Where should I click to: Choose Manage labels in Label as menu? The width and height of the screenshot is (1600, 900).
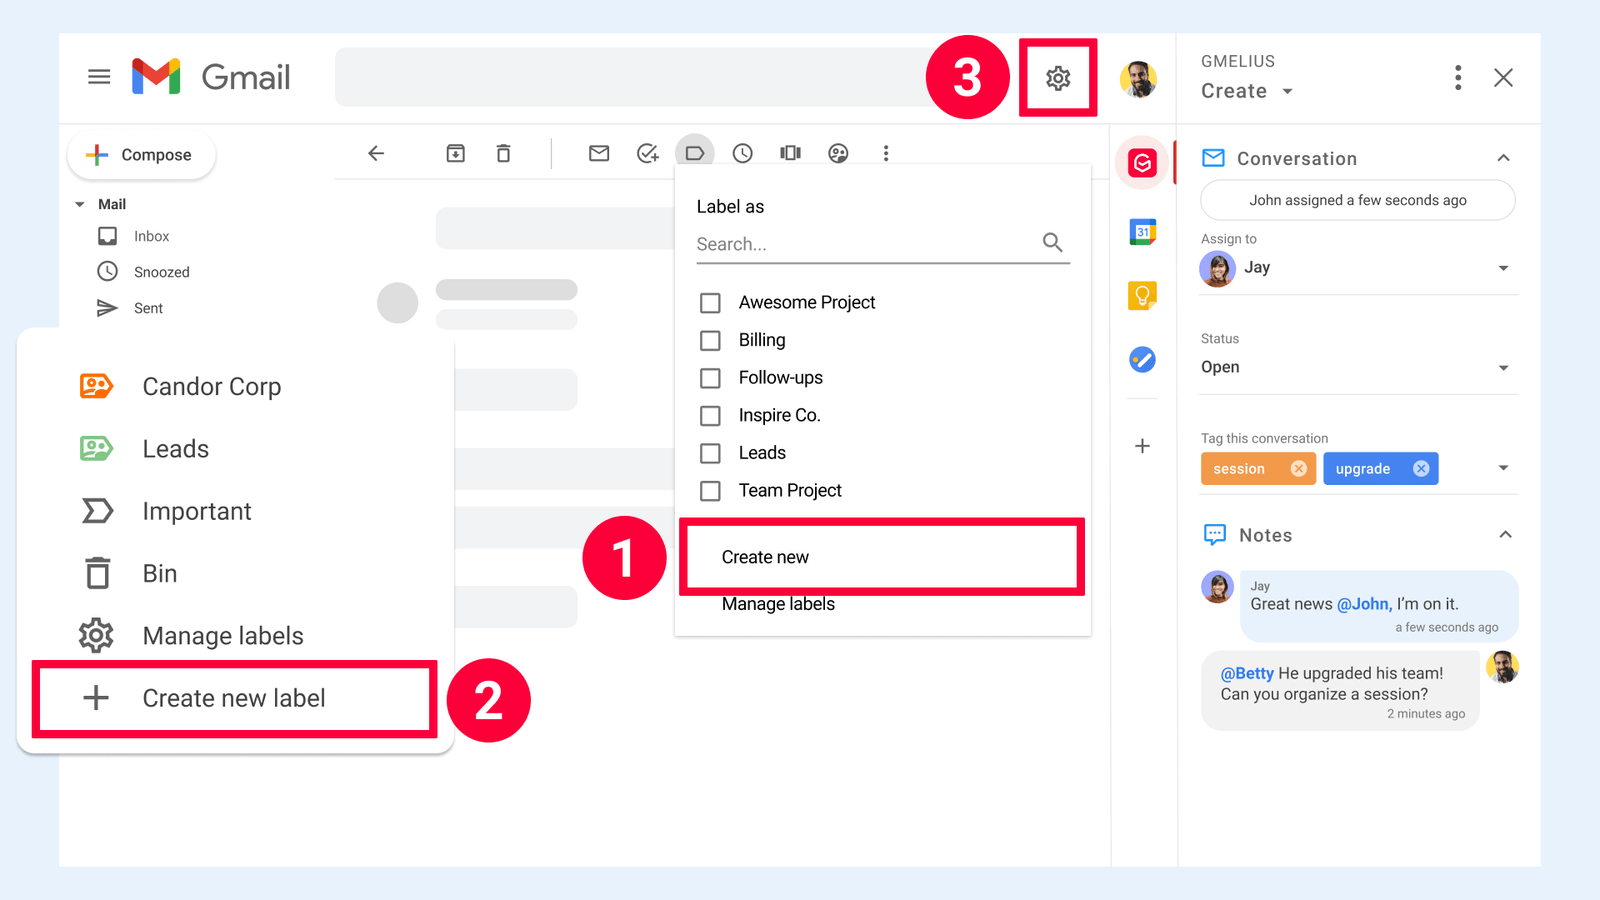tap(778, 604)
